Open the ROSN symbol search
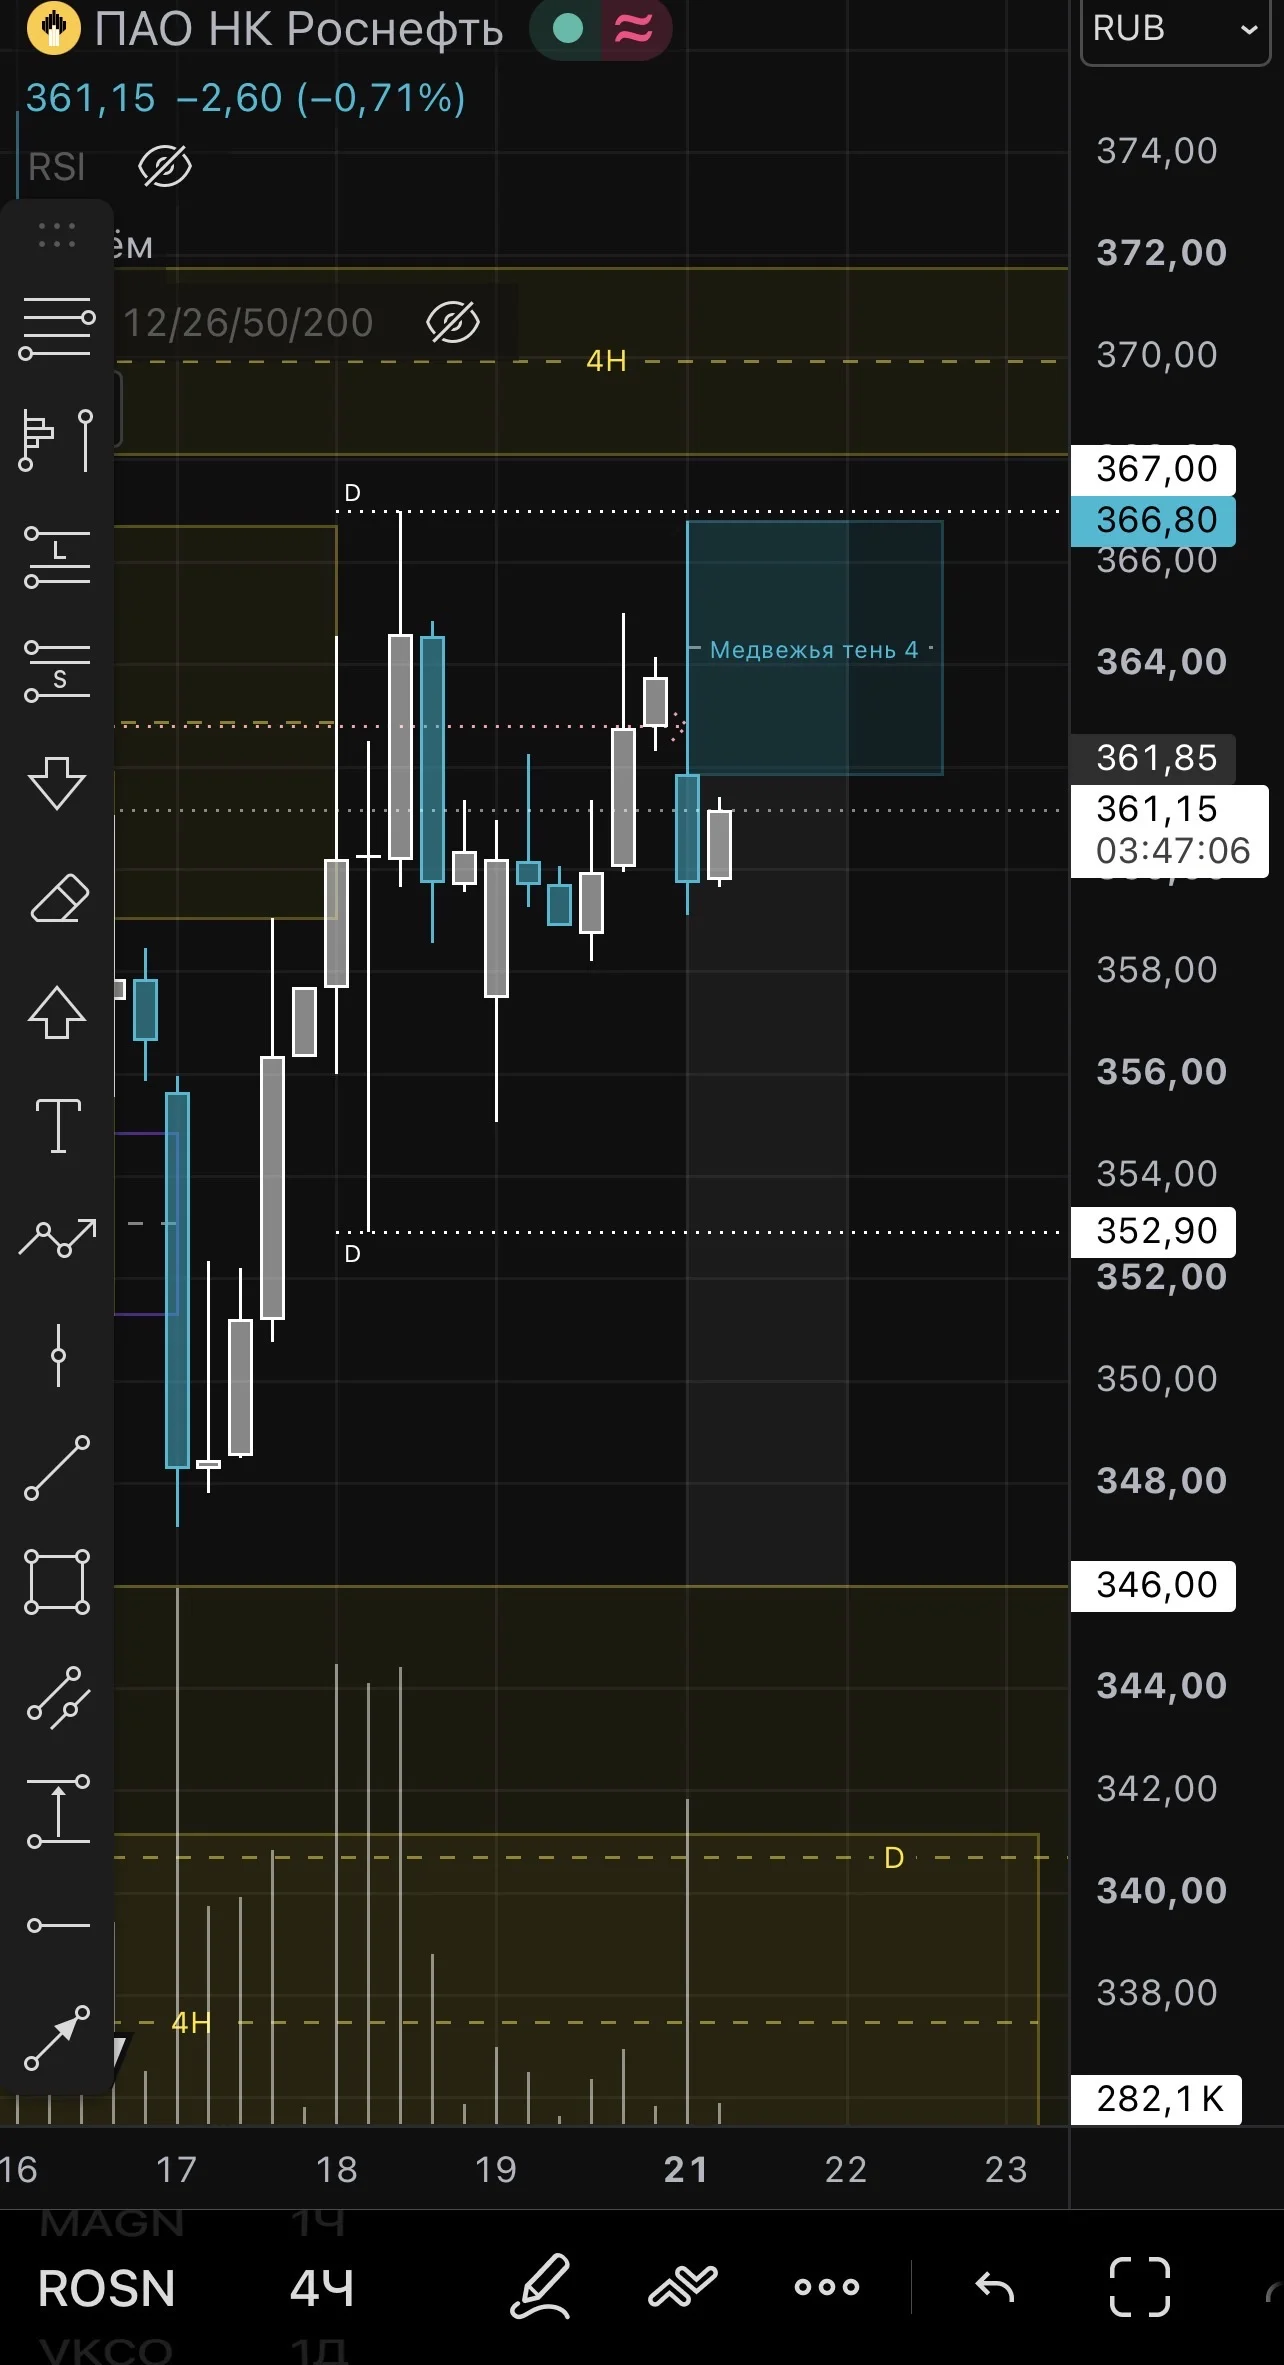The image size is (1284, 2365). point(107,2288)
